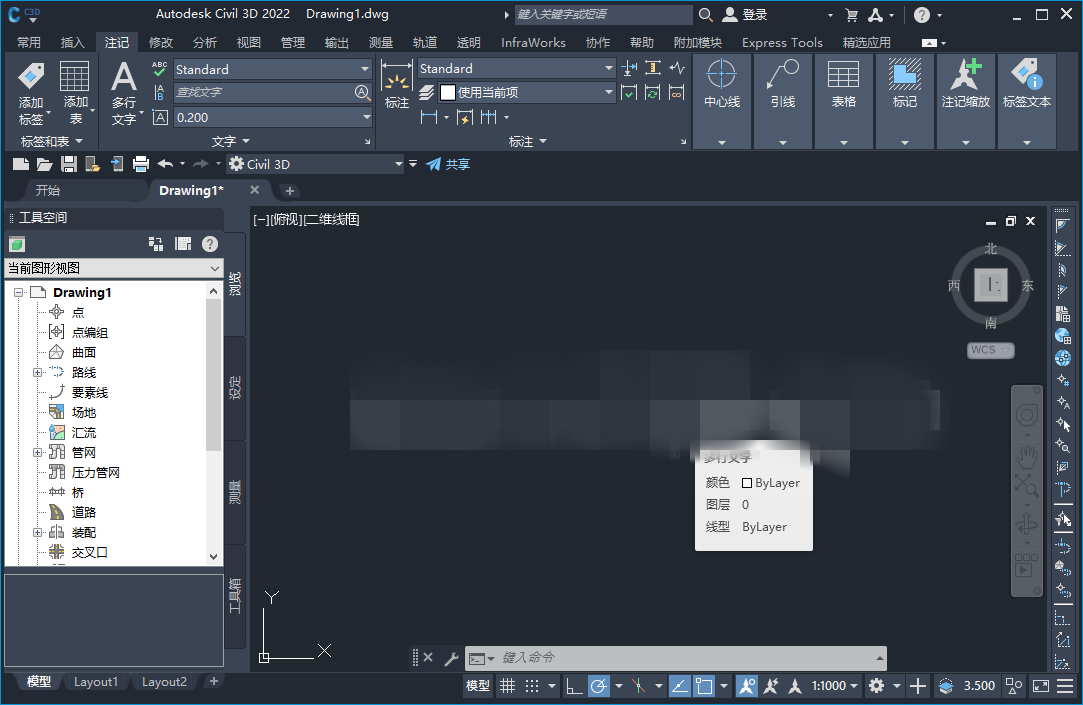Click the find text search icon
This screenshot has height=705, width=1083.
[362, 93]
